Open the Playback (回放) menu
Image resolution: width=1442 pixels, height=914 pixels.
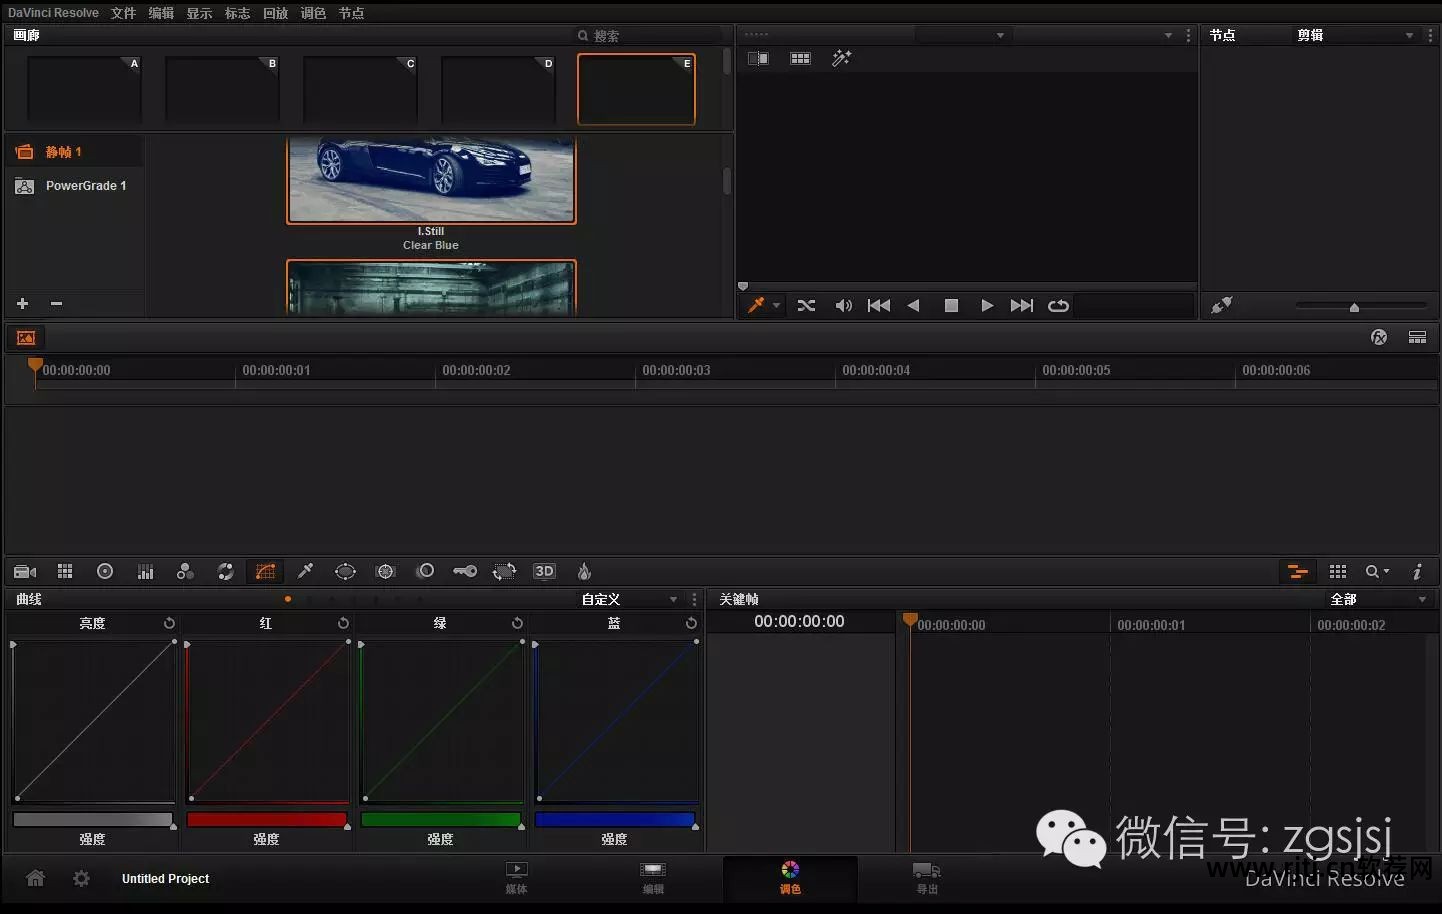275,13
